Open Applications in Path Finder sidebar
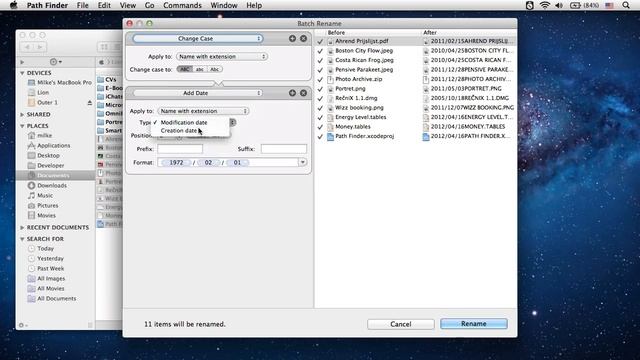640x360 pixels. point(53,146)
